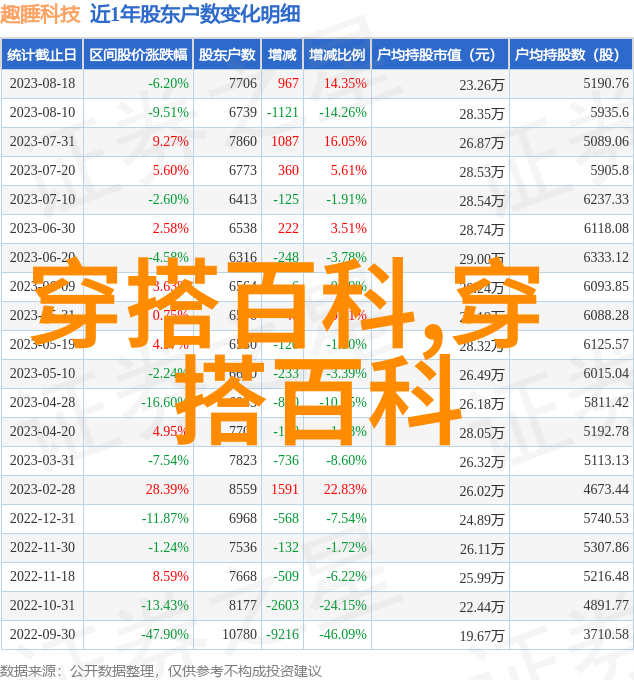Screen dimensions: 634x680
Task: Click the 增减比例 column header
Action: pos(336,55)
